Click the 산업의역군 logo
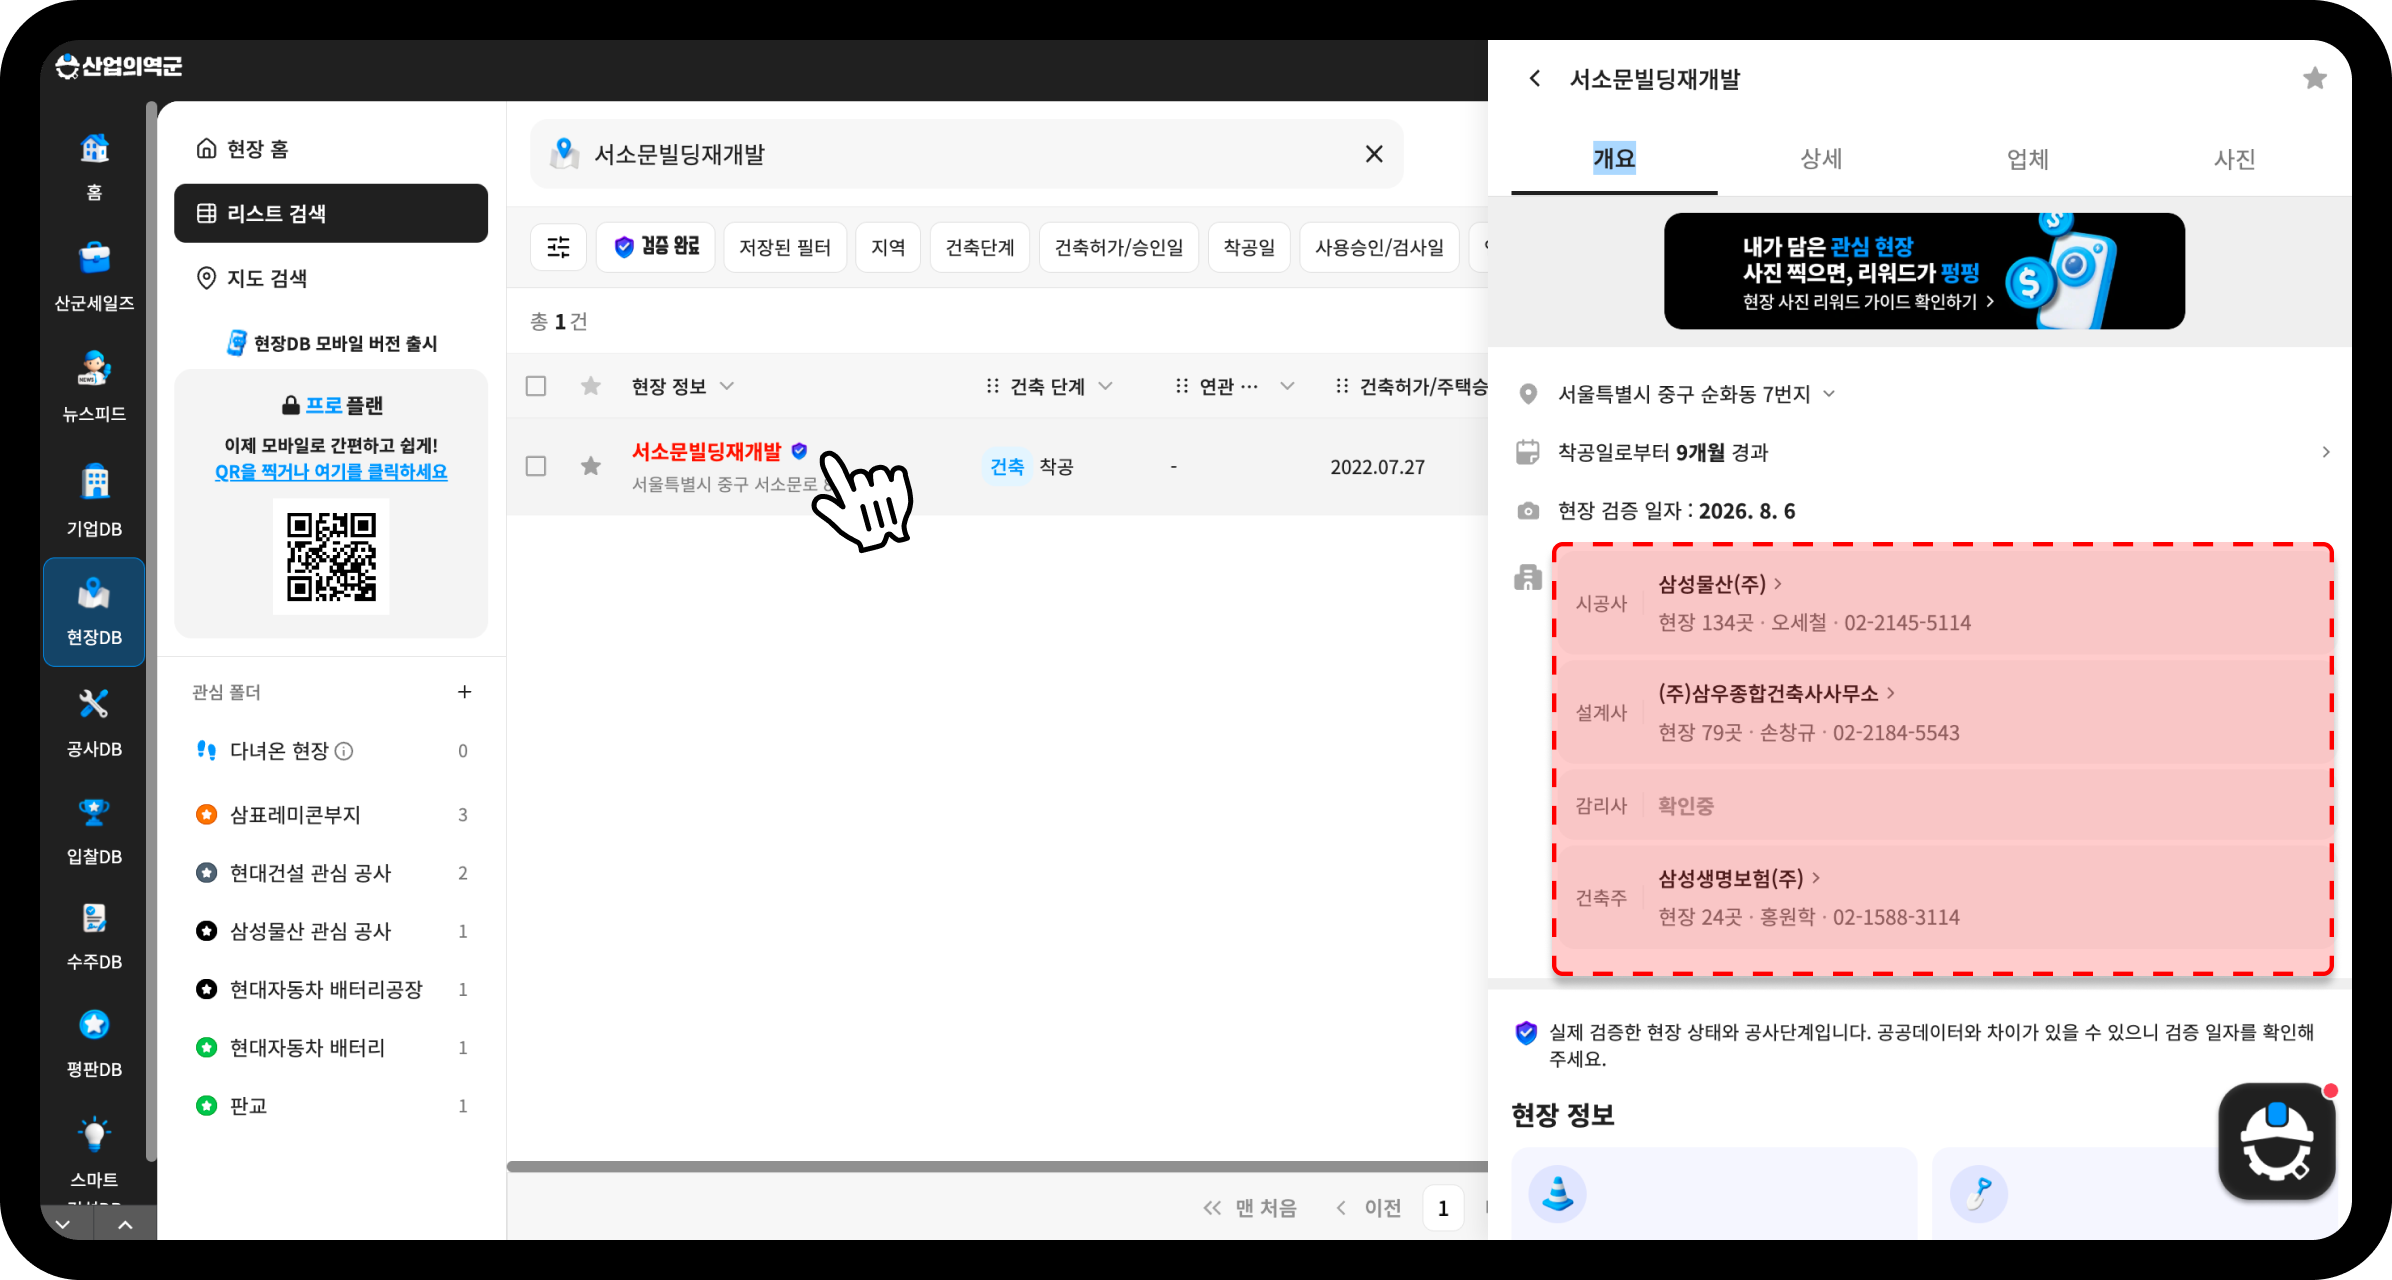The image size is (2392, 1280). click(x=119, y=66)
